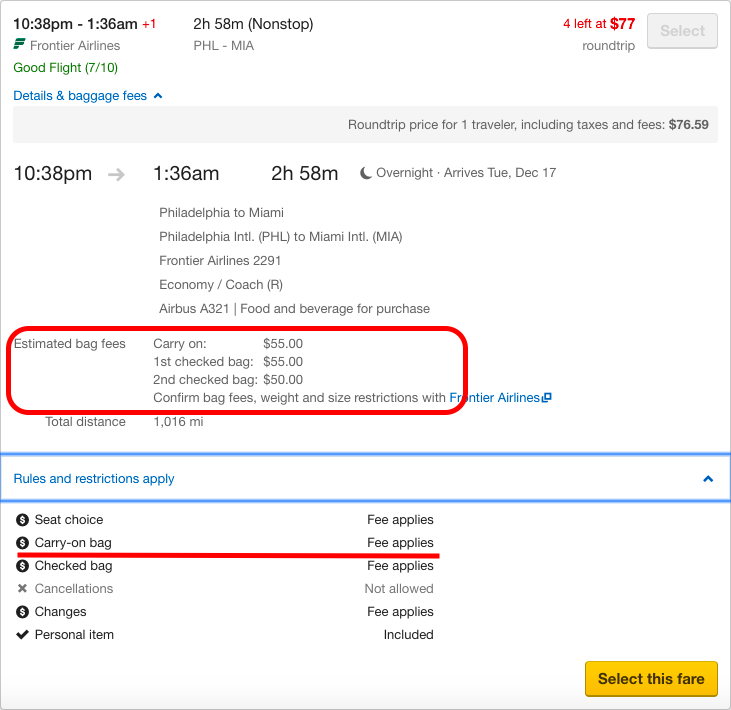This screenshot has width=731, height=710.
Task: Click the Select this fare button
Action: (651, 679)
